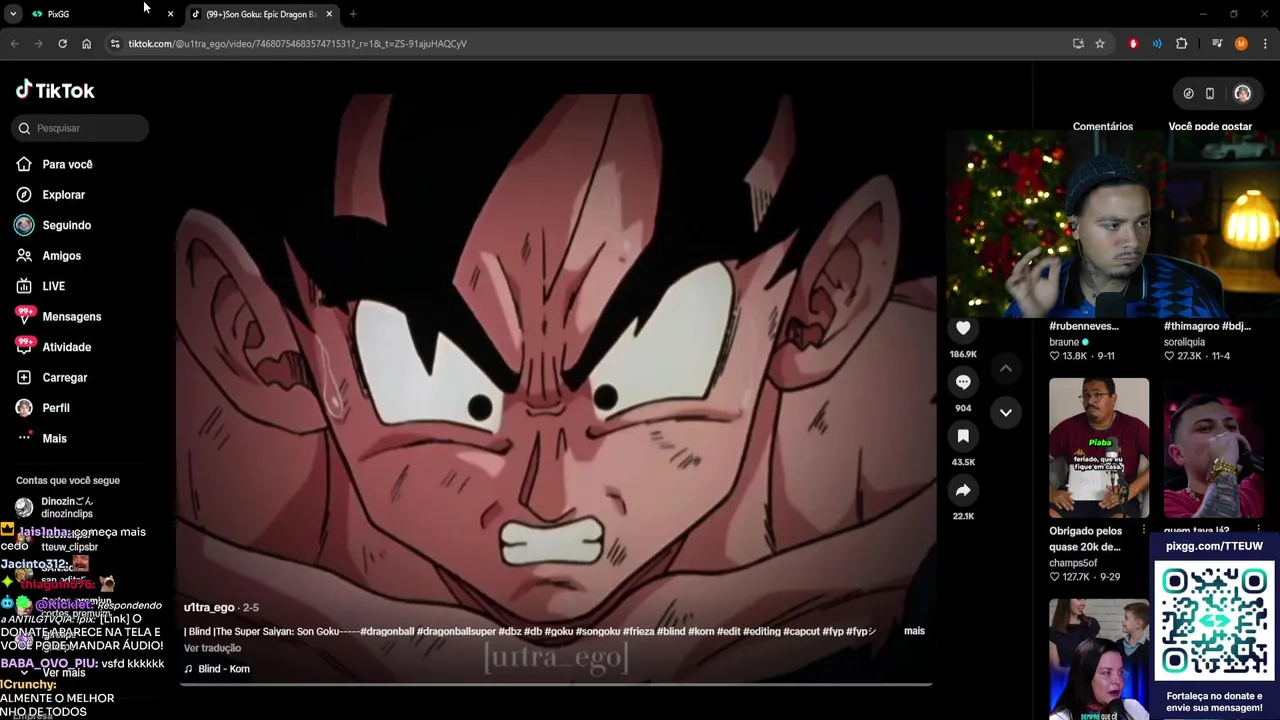The image size is (1280, 720).
Task: Bookmark this page with the star icon
Action: pyautogui.click(x=1100, y=43)
